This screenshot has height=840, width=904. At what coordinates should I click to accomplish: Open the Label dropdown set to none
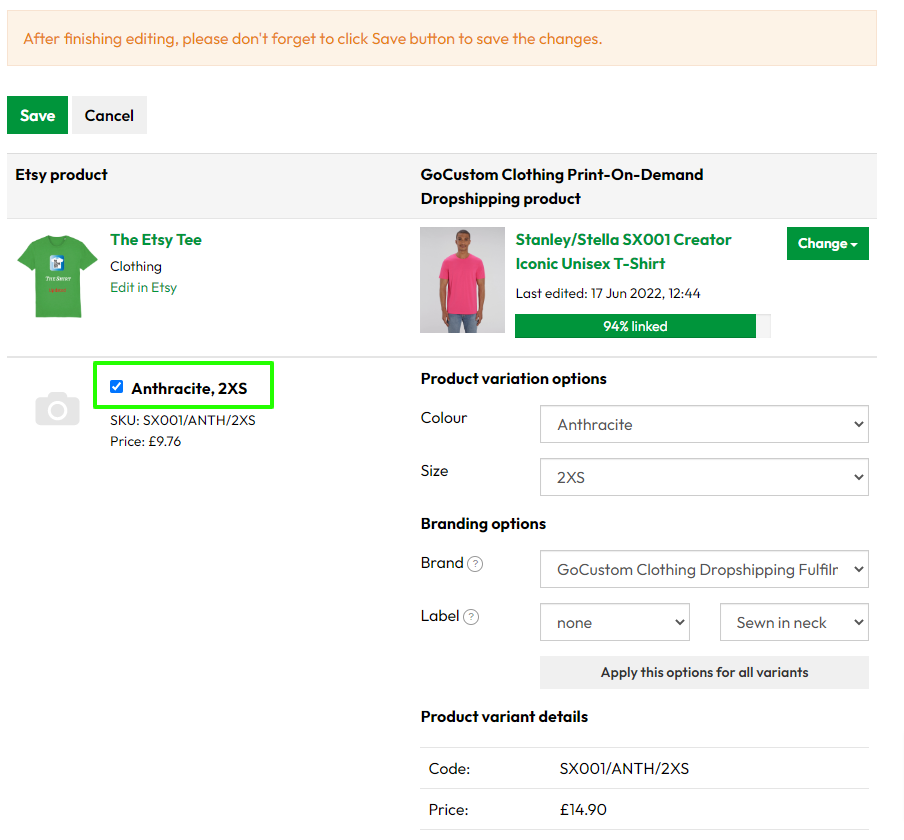pos(615,622)
